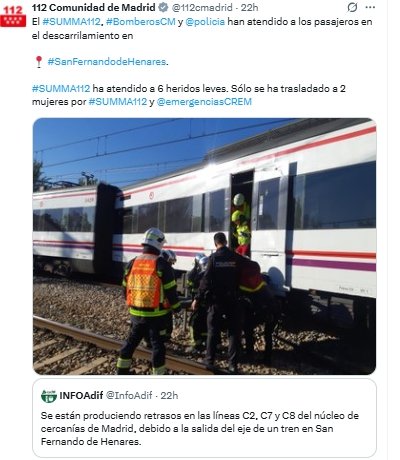Viewport: 400px width, 460px height.
Task: Open the 112 Comunidad de Madrid avatar
Action: [x=13, y=16]
